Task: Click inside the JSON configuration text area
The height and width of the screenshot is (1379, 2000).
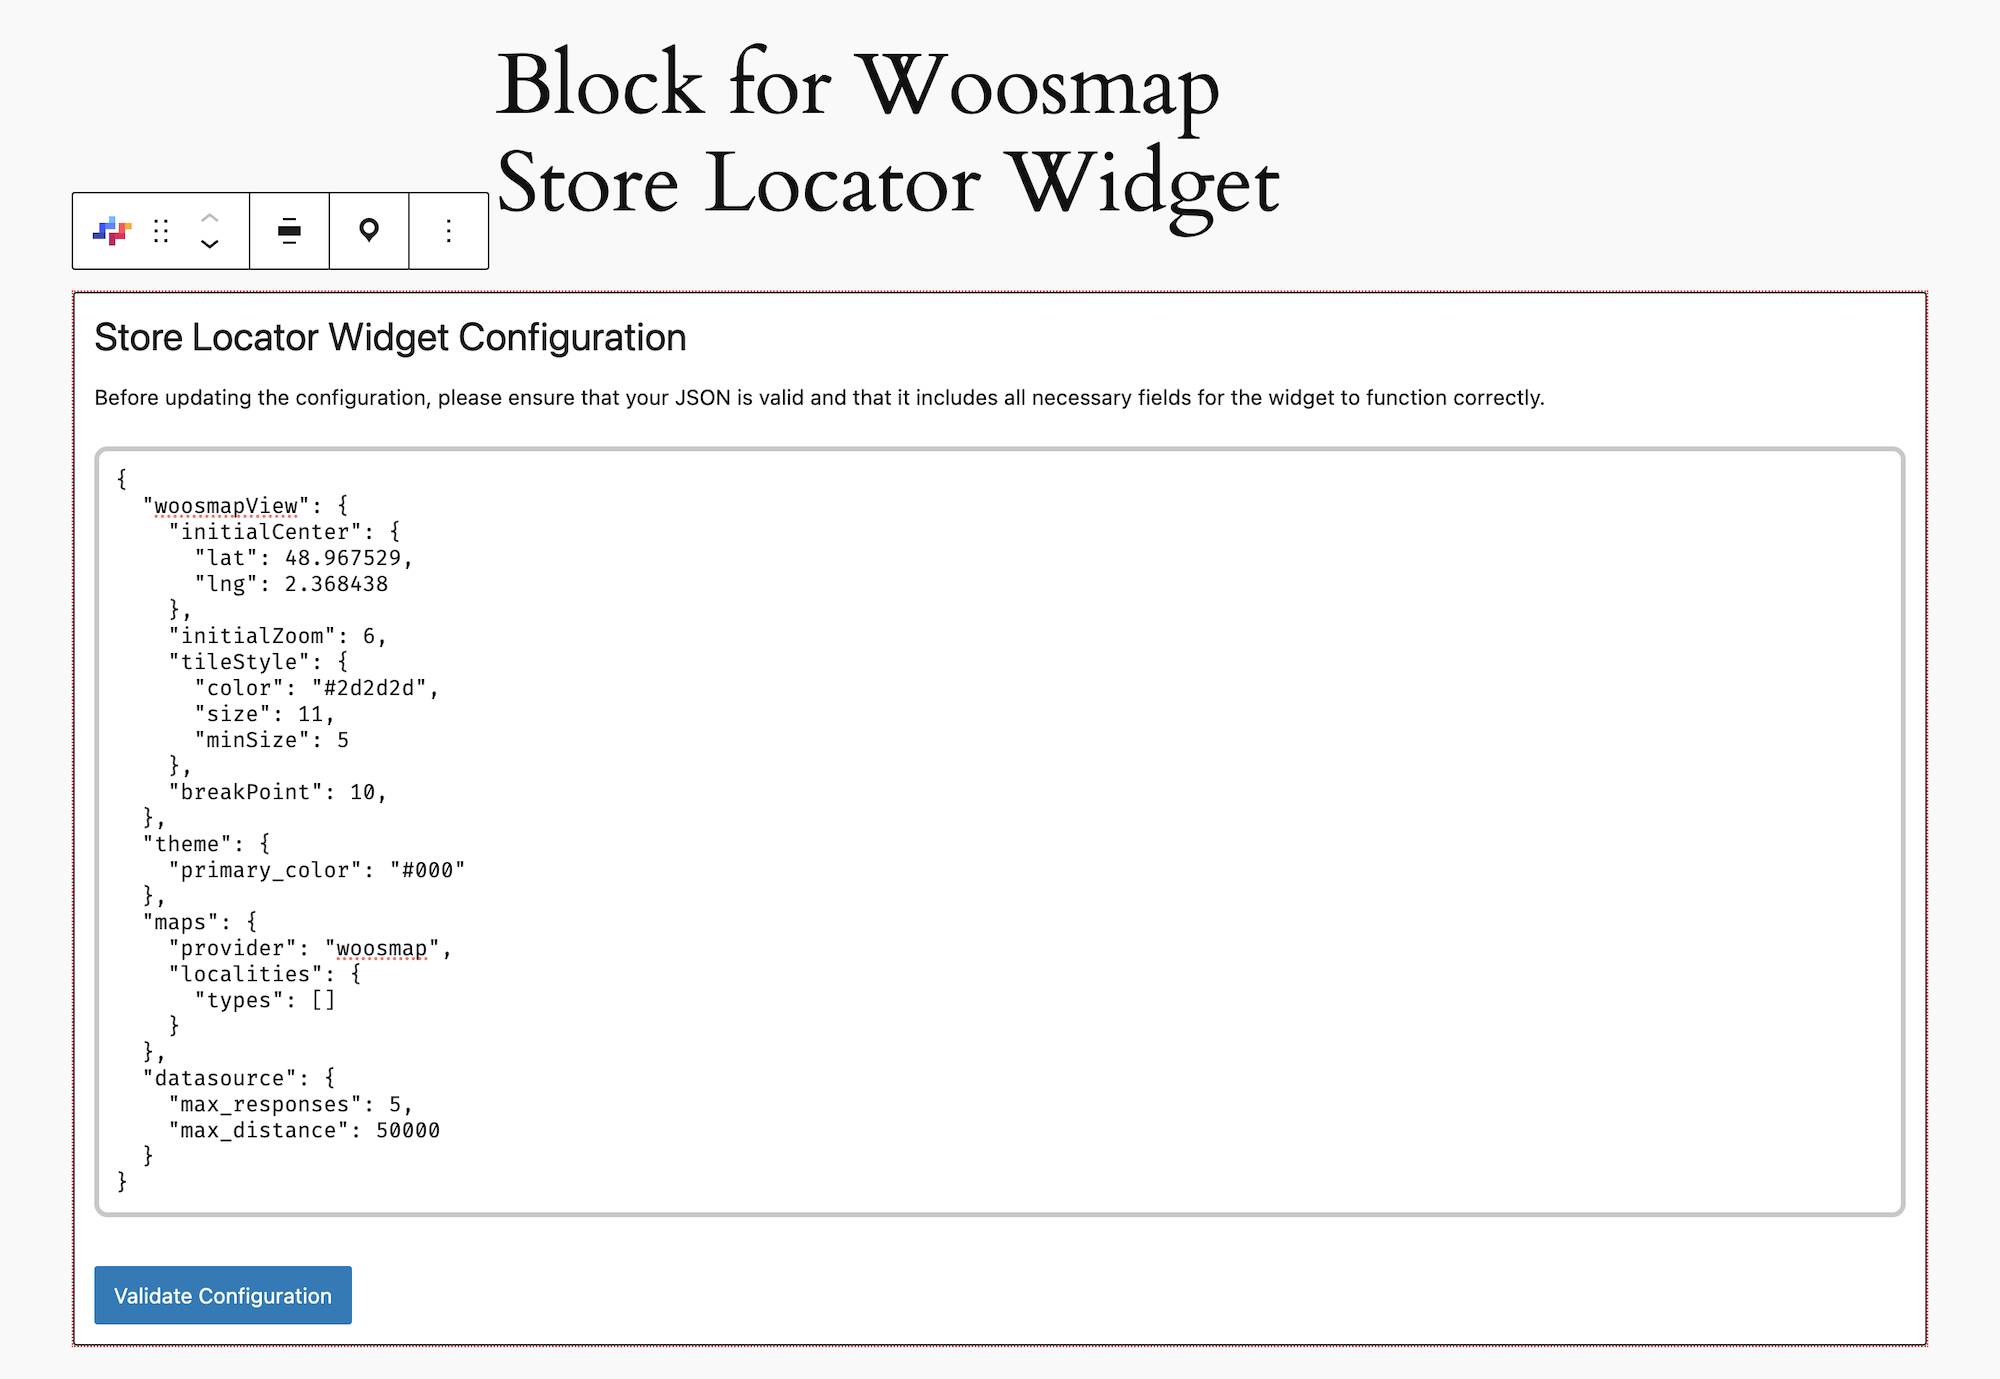Action: coord(1000,832)
